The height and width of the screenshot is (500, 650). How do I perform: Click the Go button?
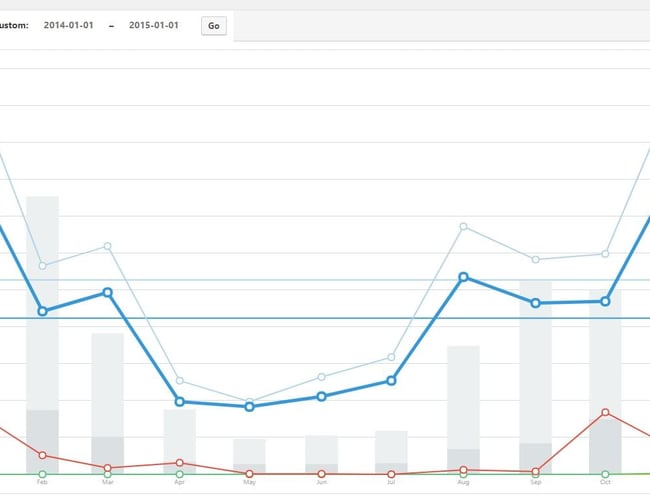213,25
